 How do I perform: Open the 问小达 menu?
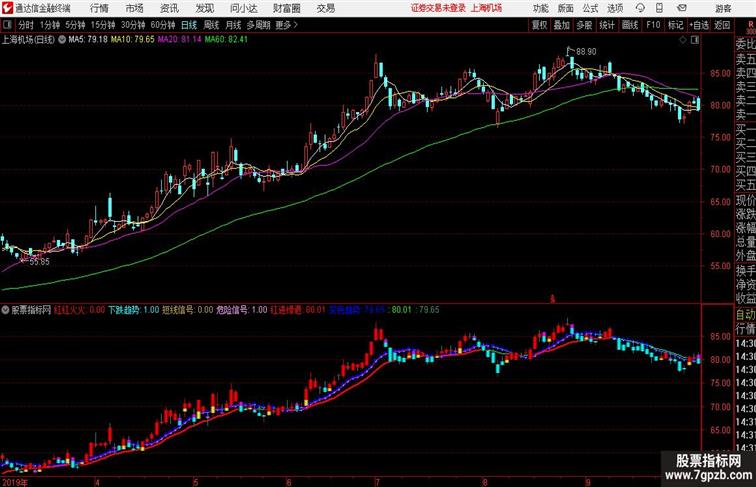tap(243, 8)
